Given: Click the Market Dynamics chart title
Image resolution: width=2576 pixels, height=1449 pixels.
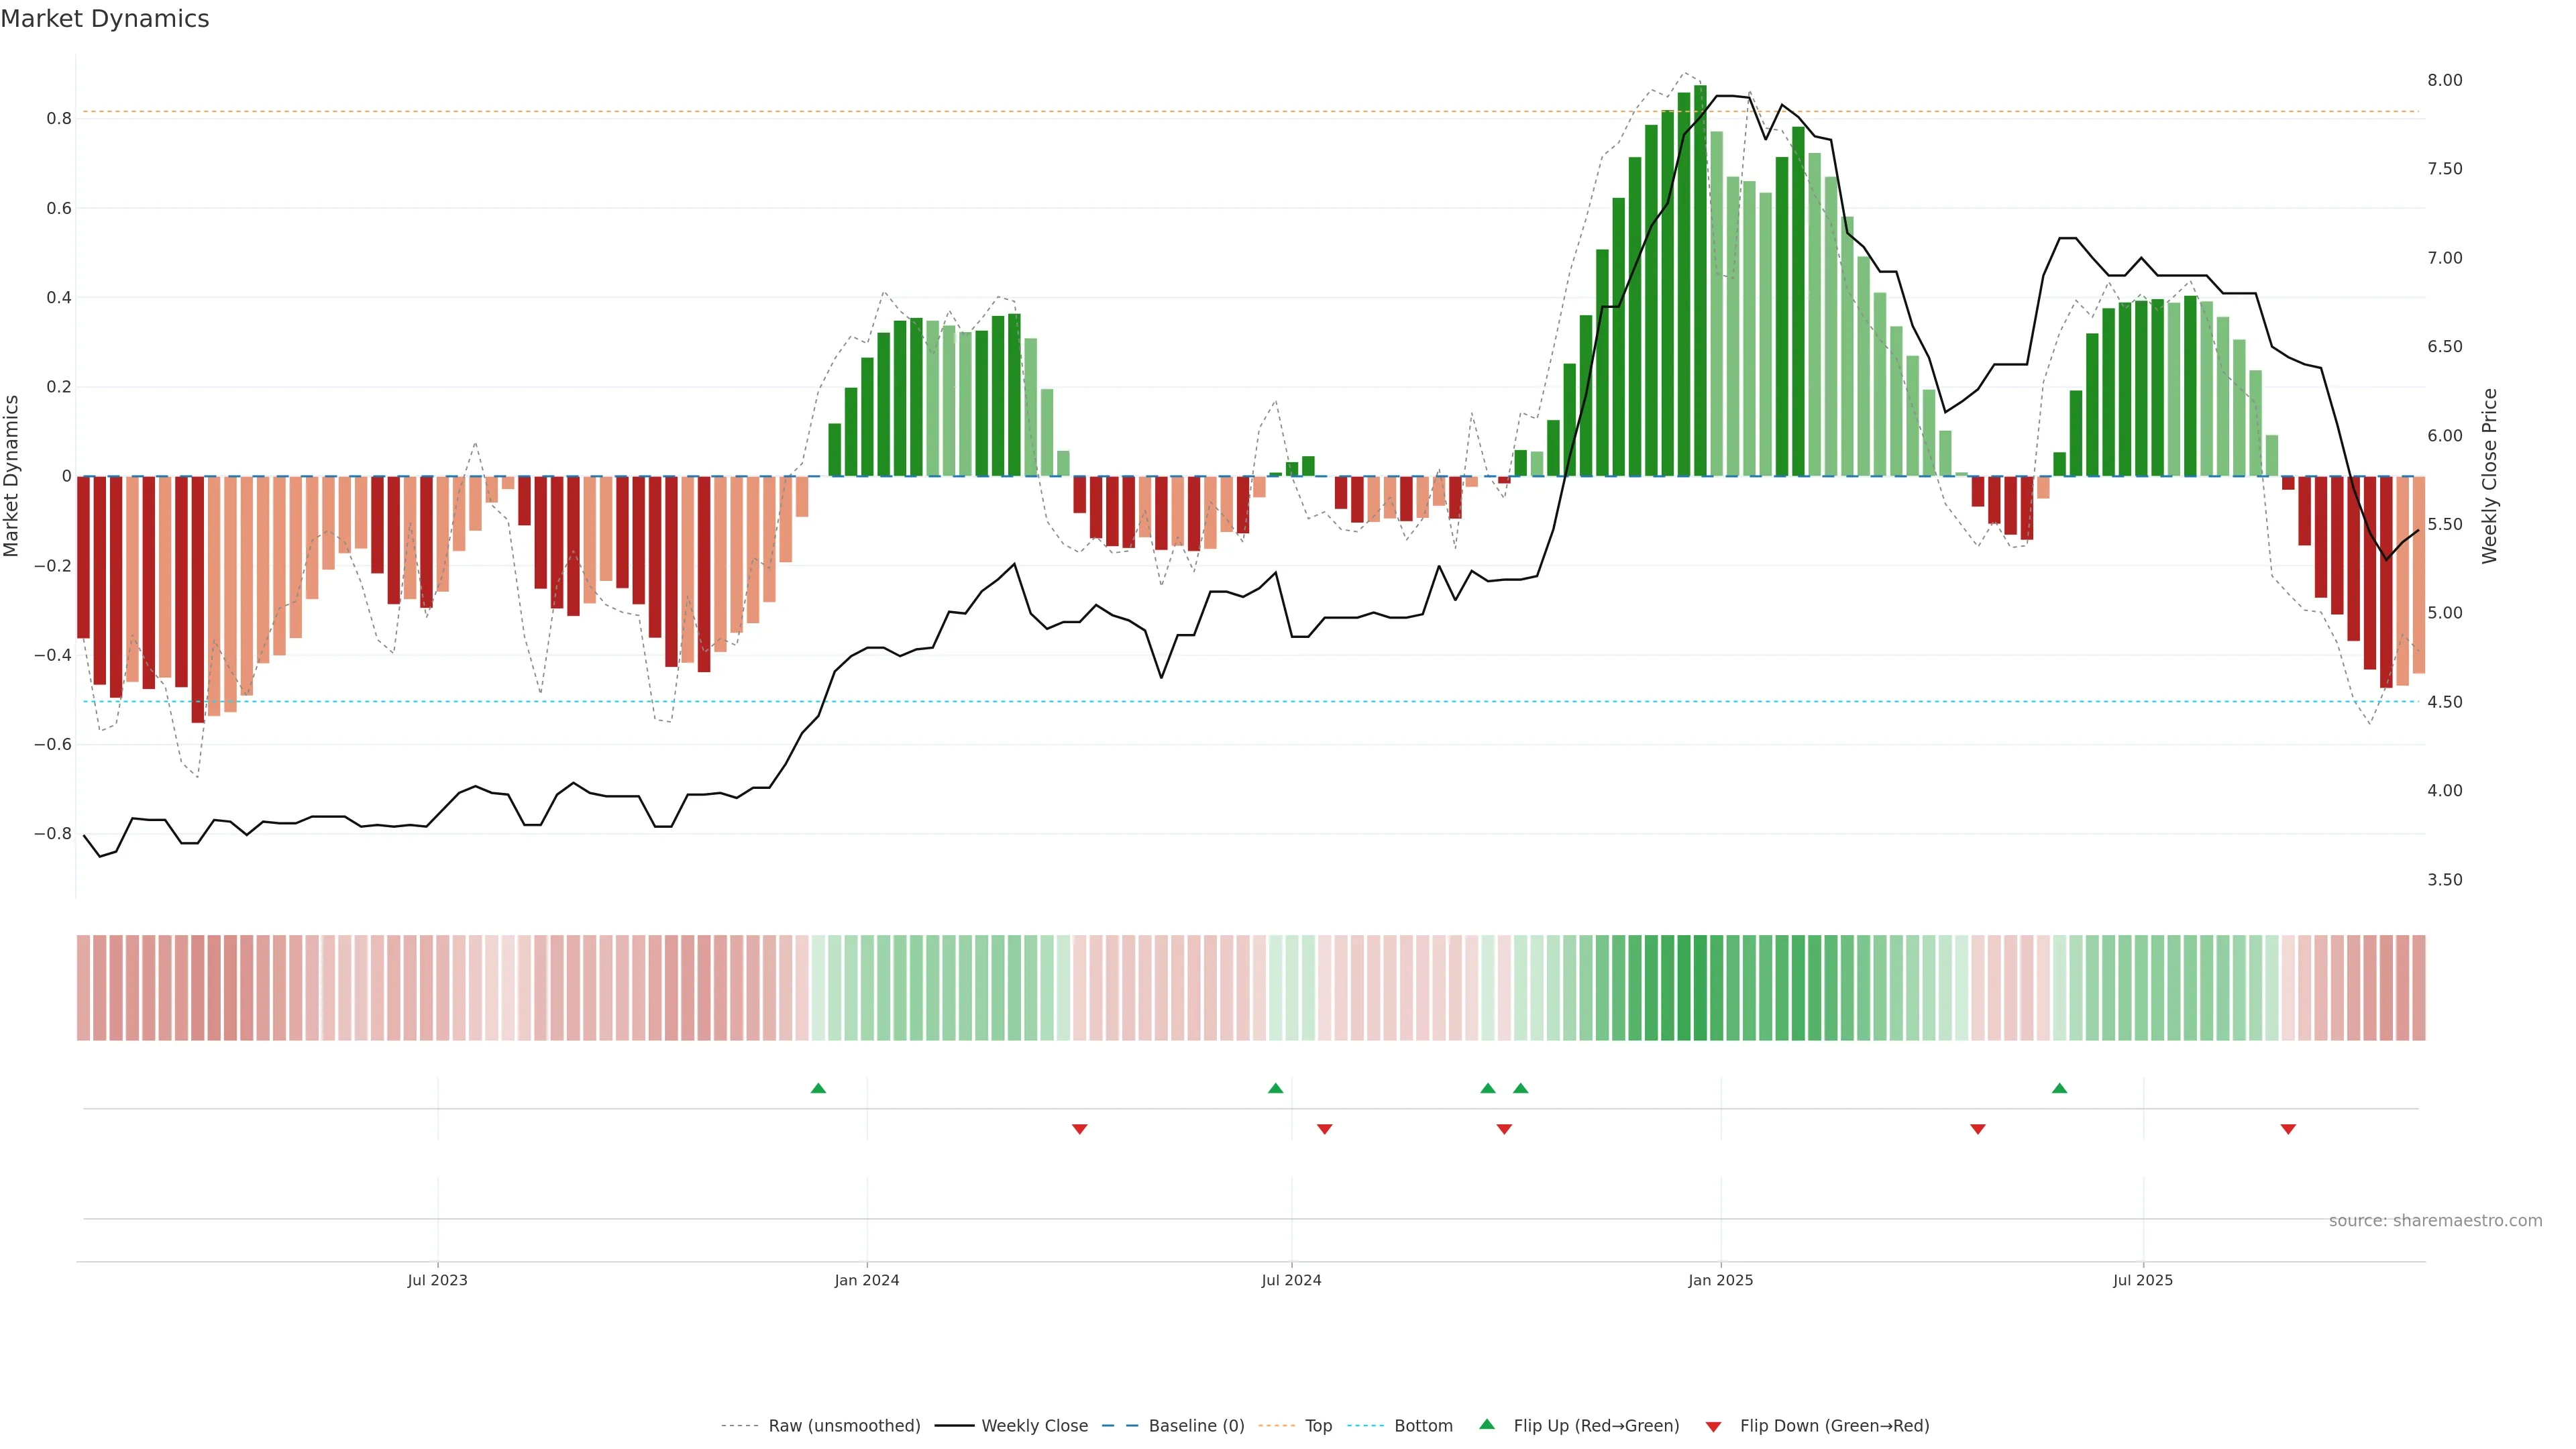Looking at the screenshot, I should click(x=105, y=19).
